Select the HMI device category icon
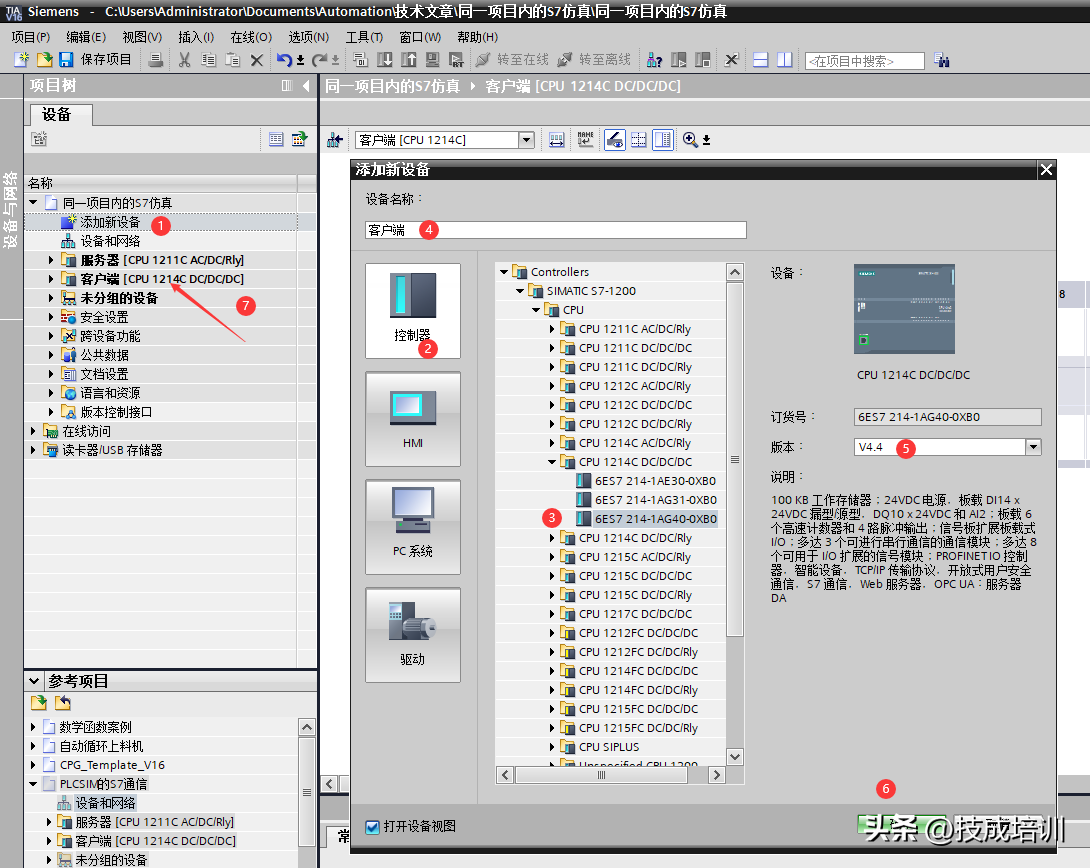The height and width of the screenshot is (868, 1090). point(413,418)
